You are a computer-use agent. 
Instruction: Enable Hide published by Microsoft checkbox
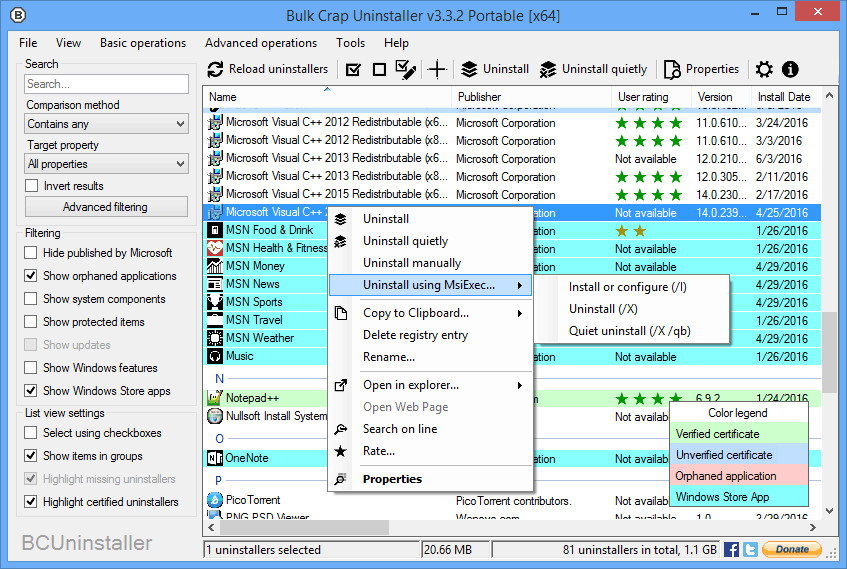pos(32,254)
